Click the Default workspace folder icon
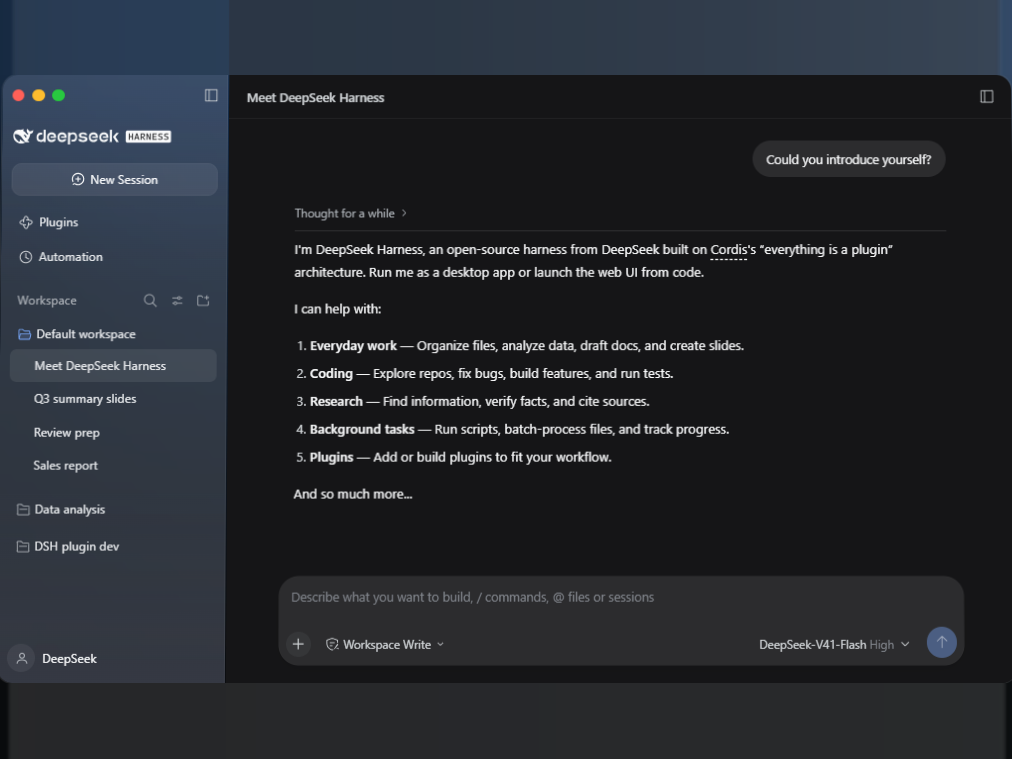Viewport: 1012px width, 759px height. pyautogui.click(x=24, y=334)
